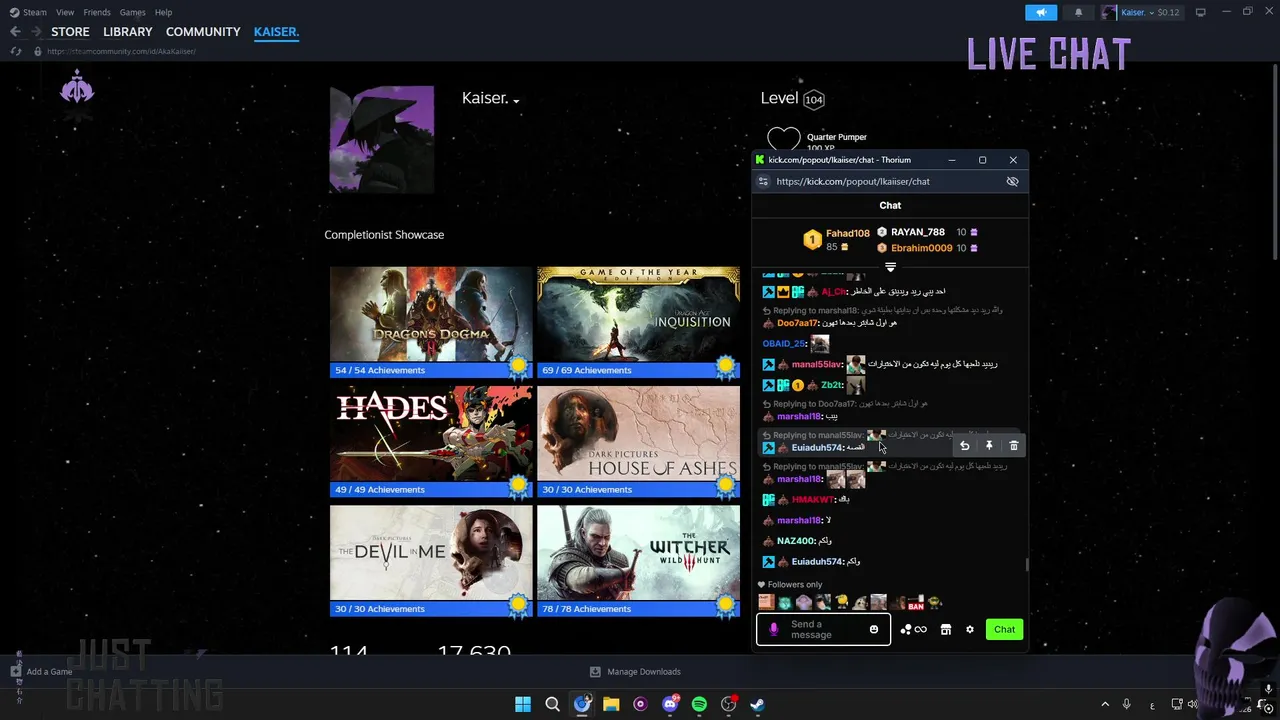Image resolution: width=1280 pixels, height=720 pixels.
Task: Go to the LIBRARY tab
Action: pos(128,32)
